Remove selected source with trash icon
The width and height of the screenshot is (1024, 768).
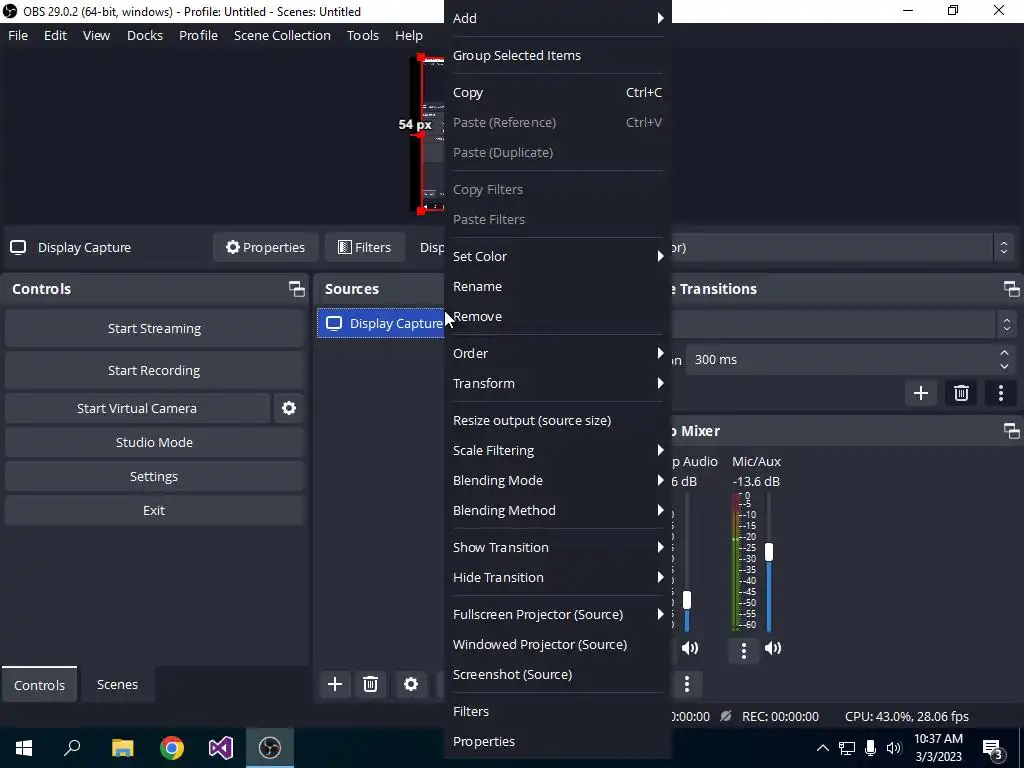370,684
